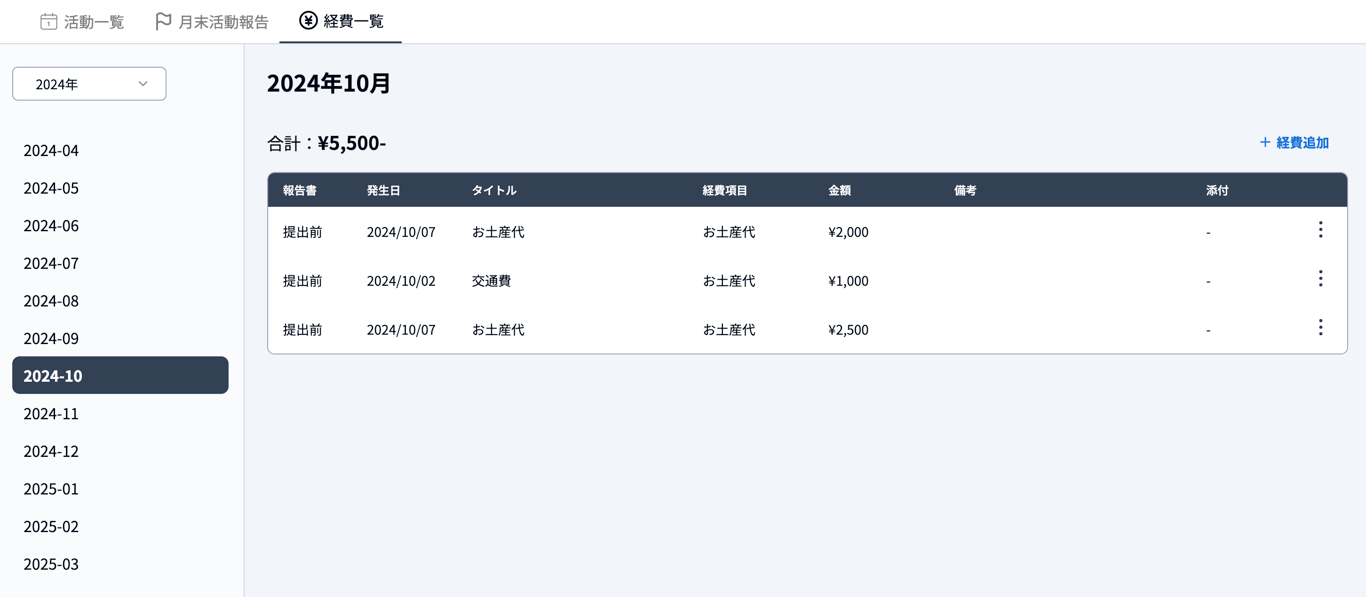Viewport: 1366px width, 597px height.
Task: Select the 経費一覧 tab
Action: pyautogui.click(x=341, y=21)
